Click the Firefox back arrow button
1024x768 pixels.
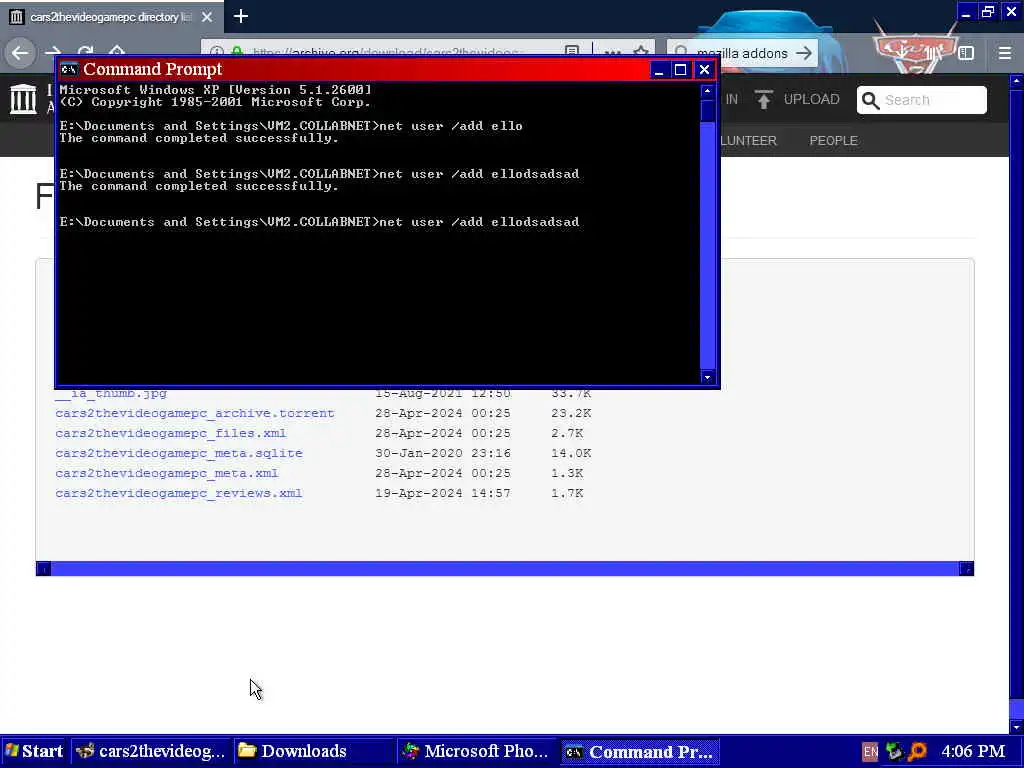coord(20,52)
